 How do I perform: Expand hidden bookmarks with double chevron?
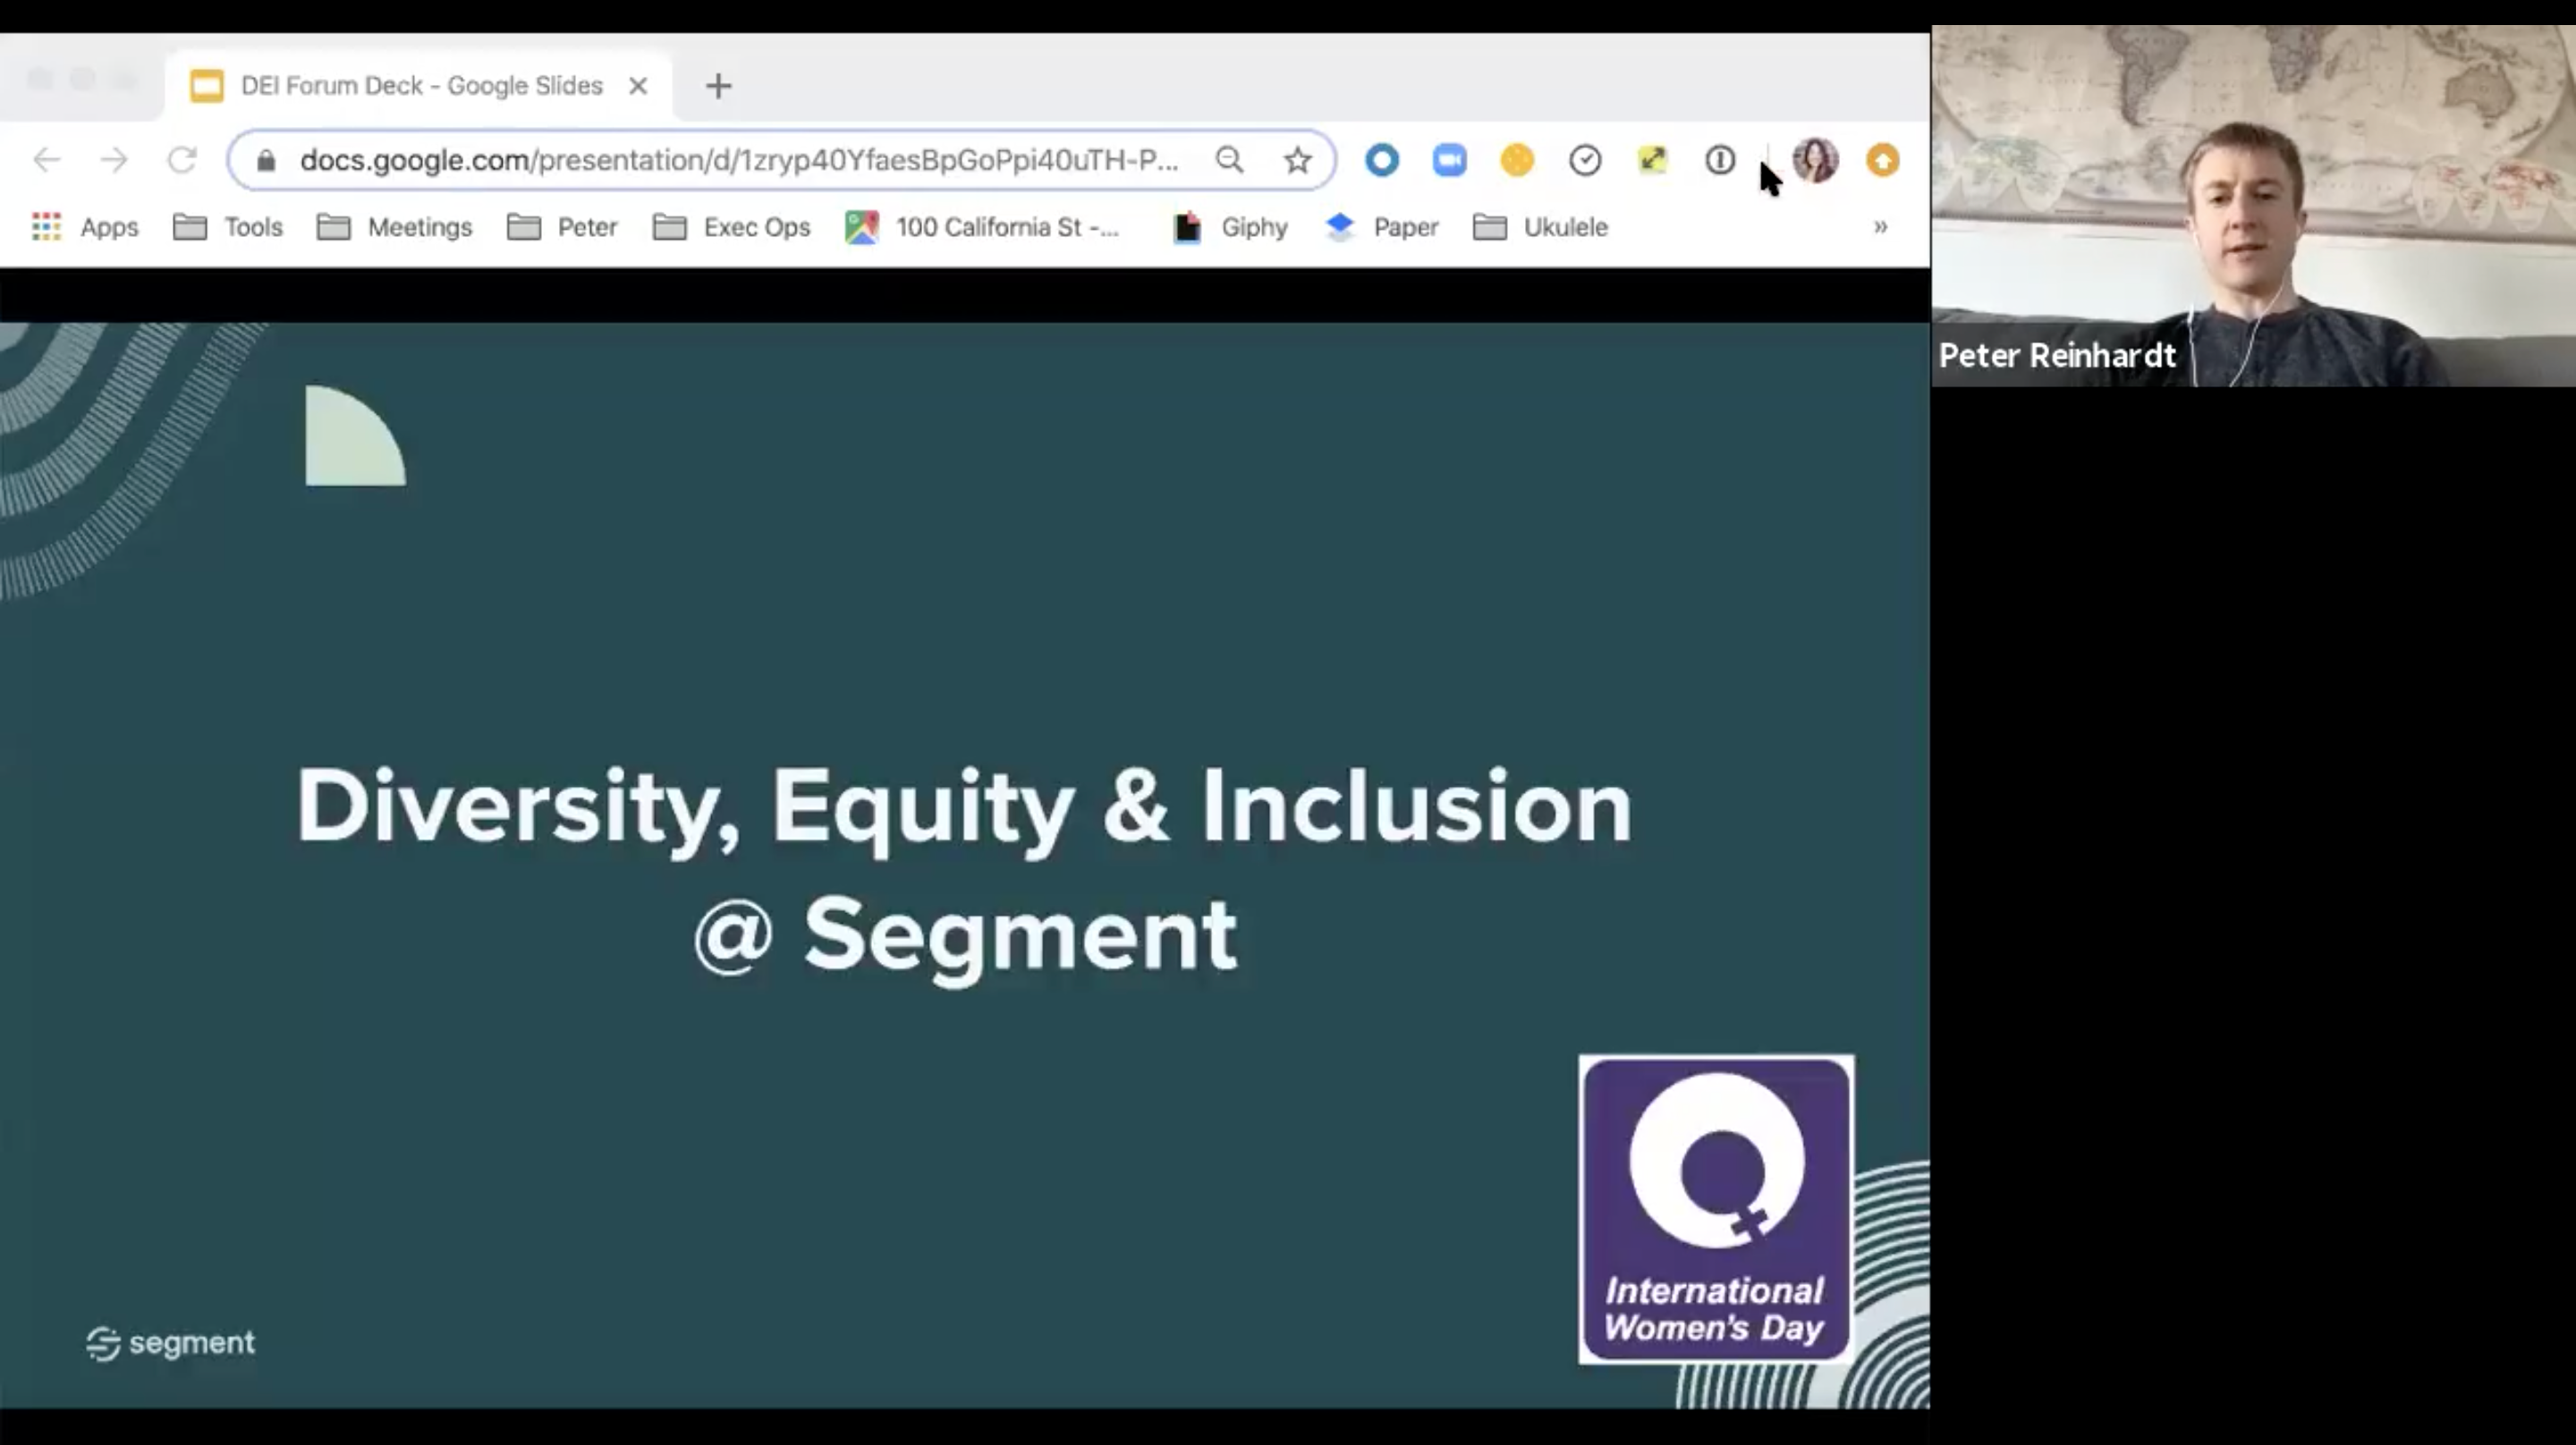pos(1880,227)
